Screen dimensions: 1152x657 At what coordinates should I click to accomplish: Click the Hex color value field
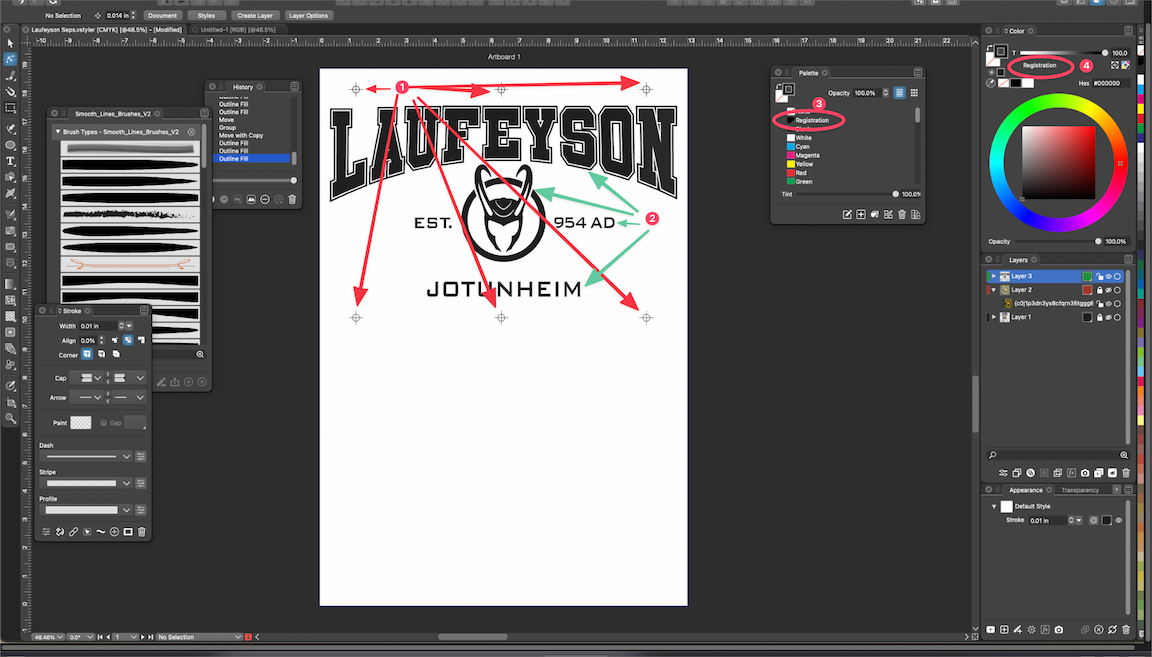pyautogui.click(x=1112, y=84)
